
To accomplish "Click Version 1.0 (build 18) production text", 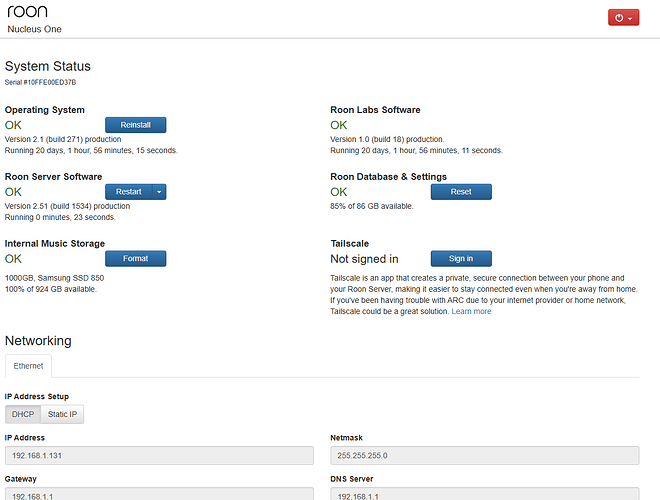I will 387,139.
